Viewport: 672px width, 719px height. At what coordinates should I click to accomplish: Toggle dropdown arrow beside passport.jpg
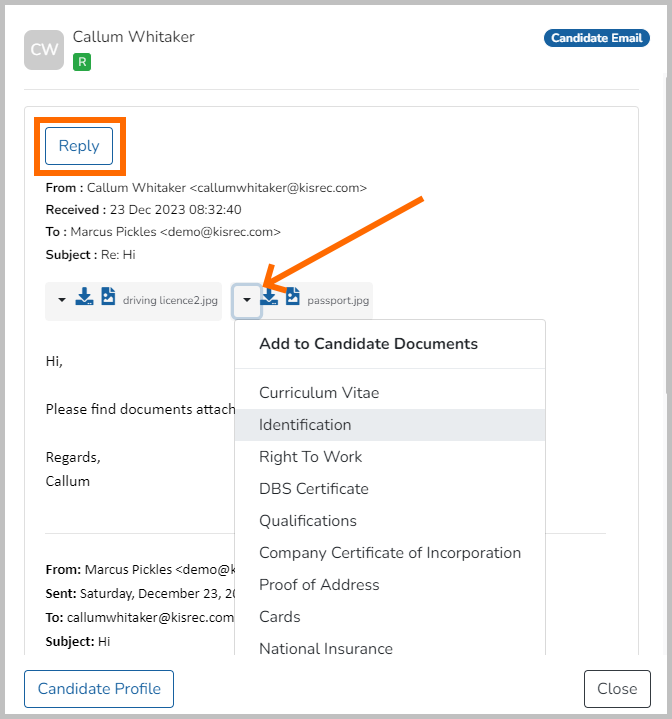[247, 299]
